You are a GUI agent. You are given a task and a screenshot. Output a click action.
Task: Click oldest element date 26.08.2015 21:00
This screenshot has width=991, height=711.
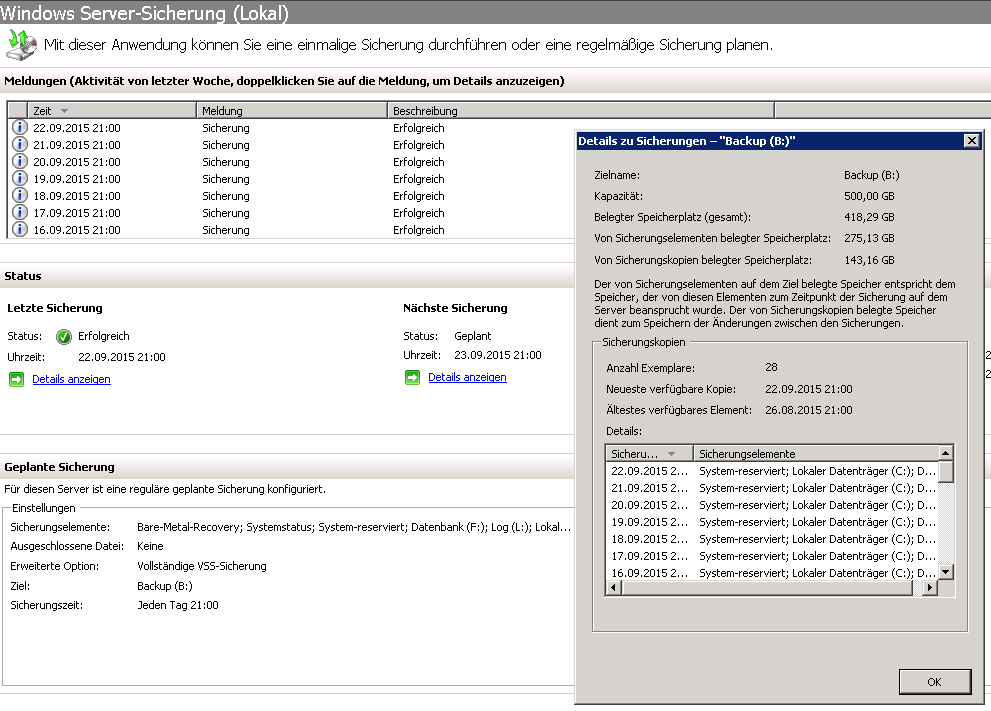tap(808, 410)
